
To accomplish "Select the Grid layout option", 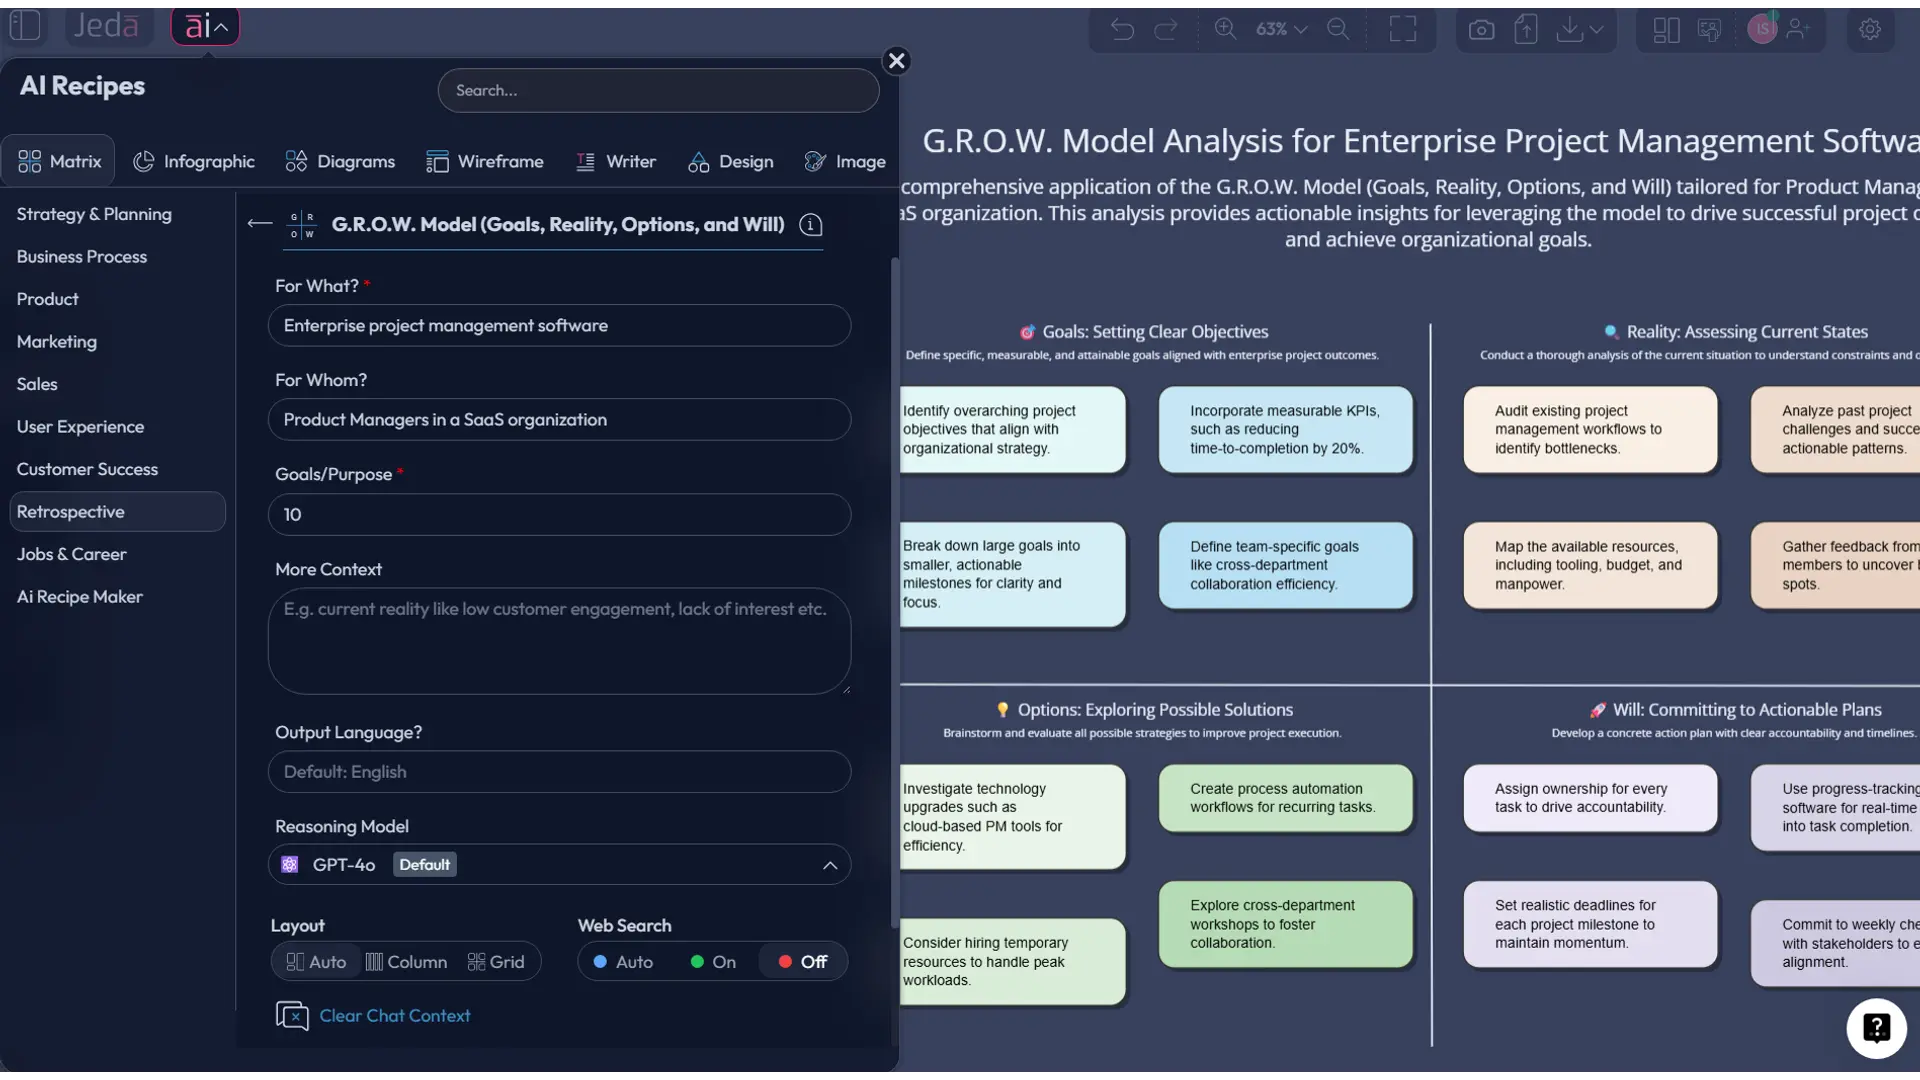I will 496,961.
